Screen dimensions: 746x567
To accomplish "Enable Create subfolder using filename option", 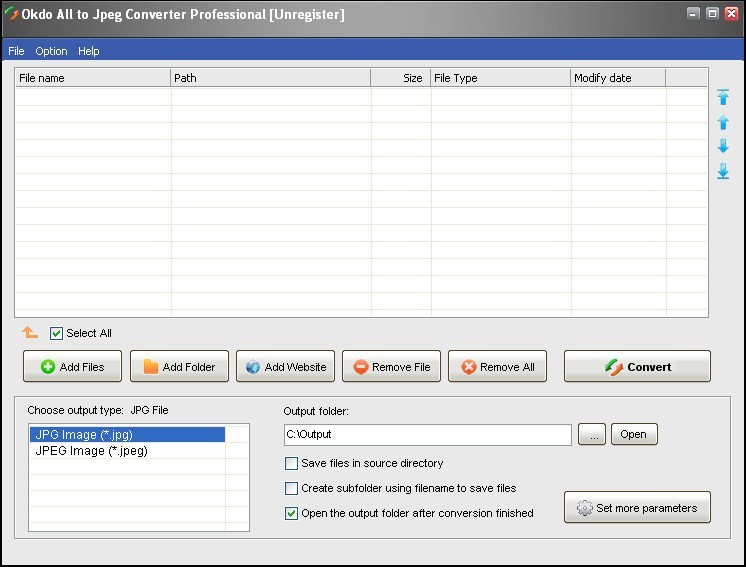I will tap(291, 488).
